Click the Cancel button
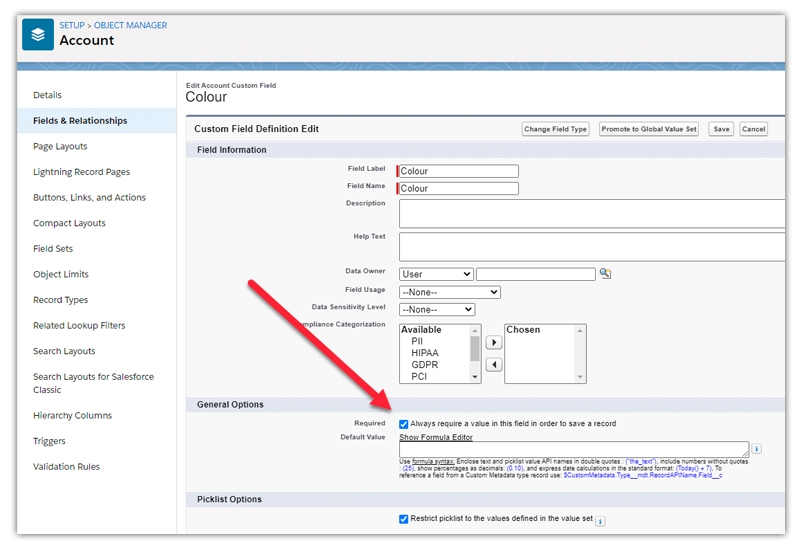Viewport: 800px width, 554px height. pyautogui.click(x=754, y=129)
